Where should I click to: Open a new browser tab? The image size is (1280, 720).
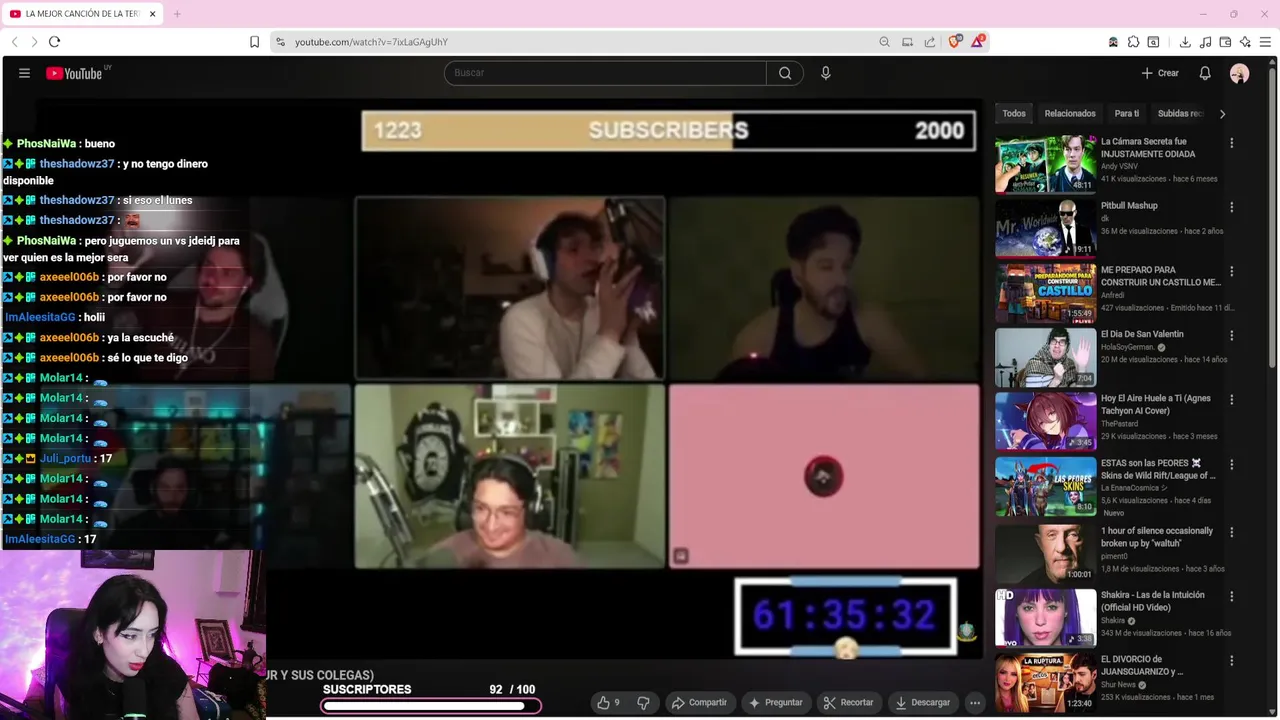pyautogui.click(x=177, y=14)
